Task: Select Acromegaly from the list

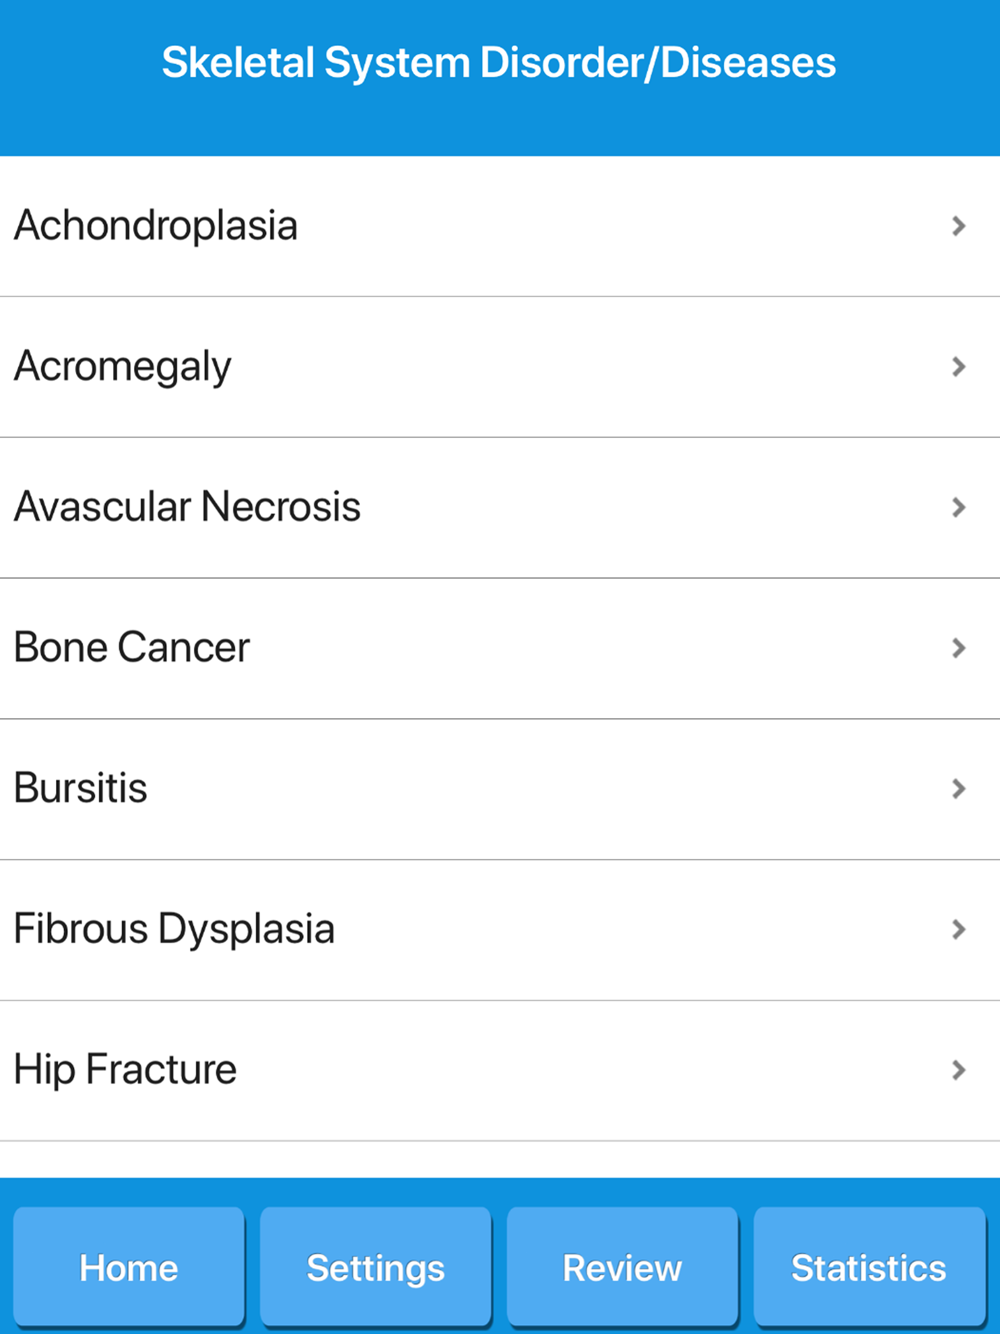Action: coord(123,367)
